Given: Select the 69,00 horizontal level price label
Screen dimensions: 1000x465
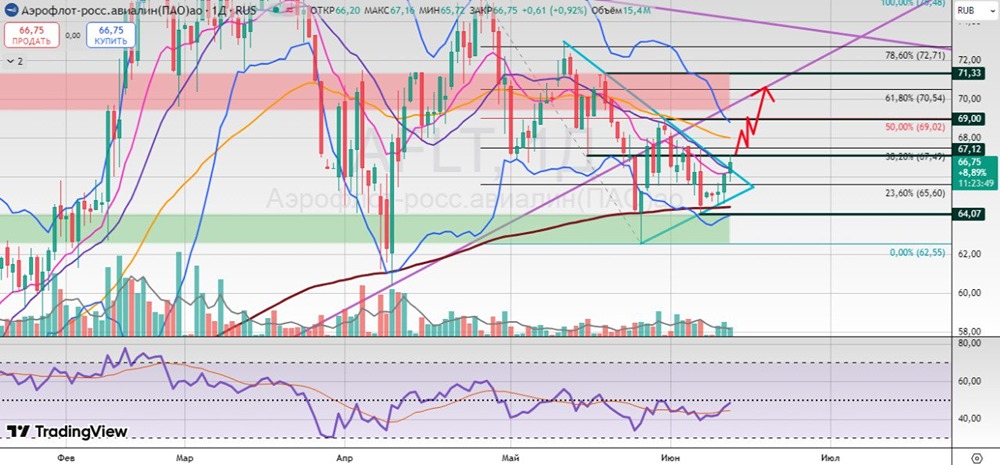Looking at the screenshot, I should 967,119.
